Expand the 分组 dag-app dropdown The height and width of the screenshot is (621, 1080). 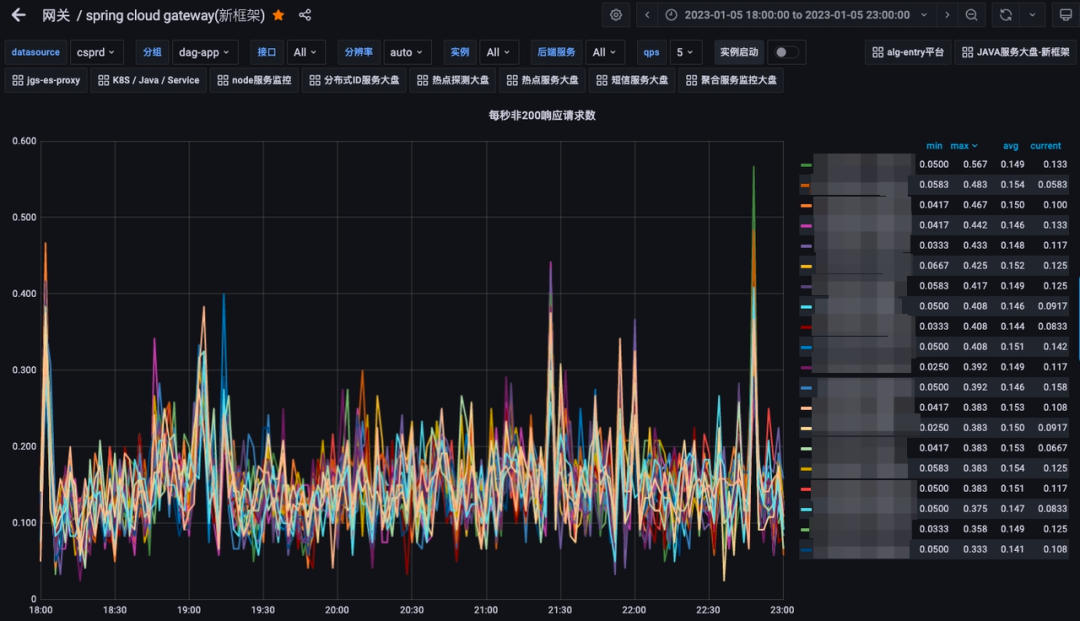[x=205, y=52]
